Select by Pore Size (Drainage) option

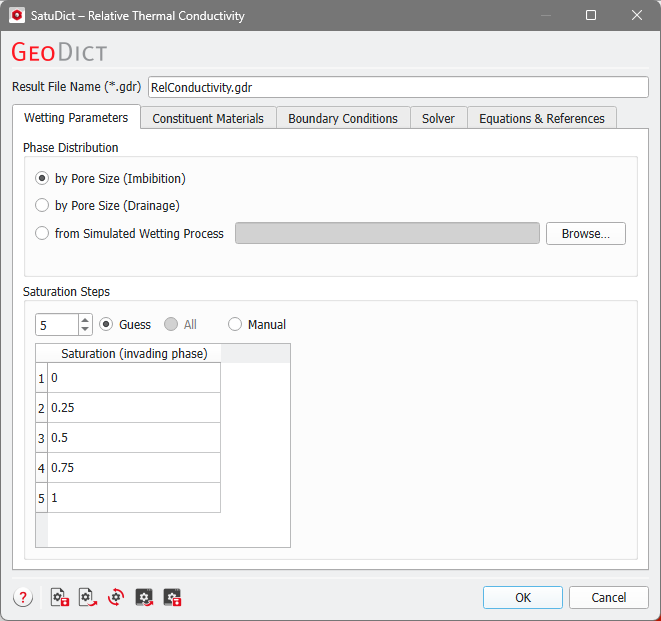coord(107,205)
